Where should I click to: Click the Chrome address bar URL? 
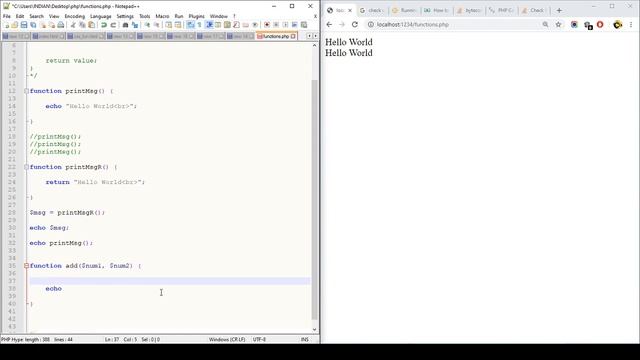coord(413,24)
